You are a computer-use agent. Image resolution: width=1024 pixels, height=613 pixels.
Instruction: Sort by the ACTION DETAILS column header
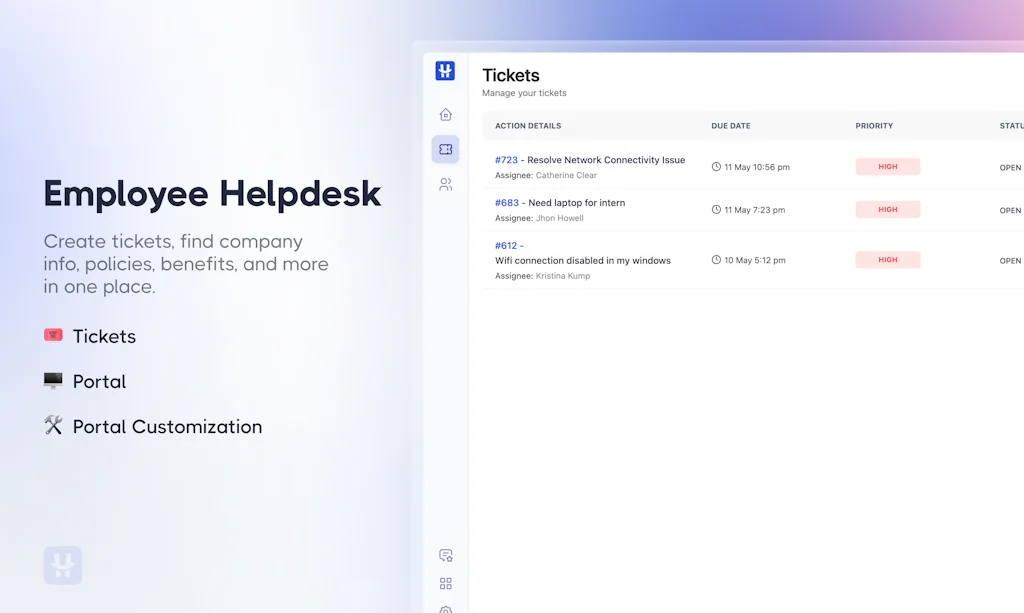click(528, 126)
